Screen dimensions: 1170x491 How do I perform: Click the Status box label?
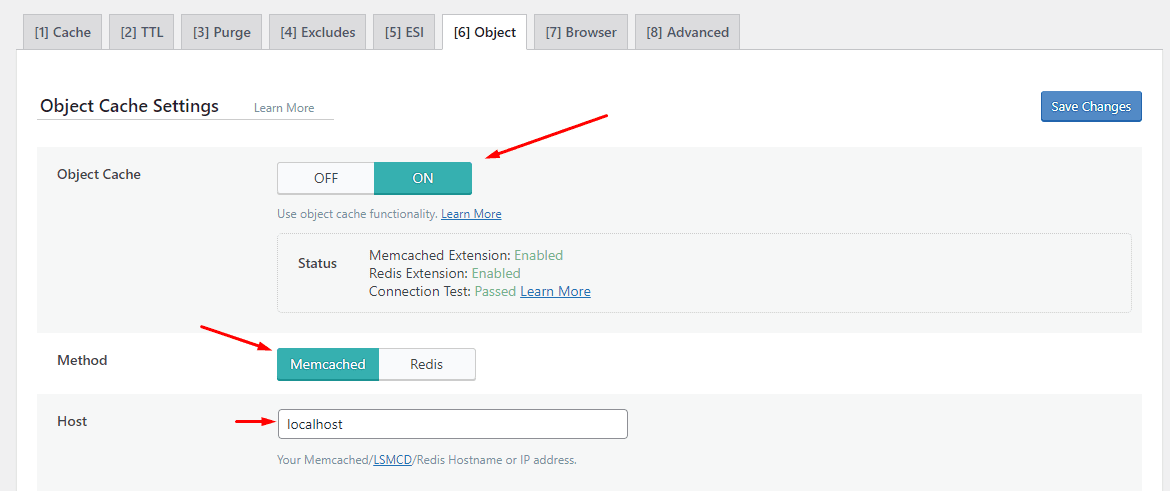tap(317, 263)
